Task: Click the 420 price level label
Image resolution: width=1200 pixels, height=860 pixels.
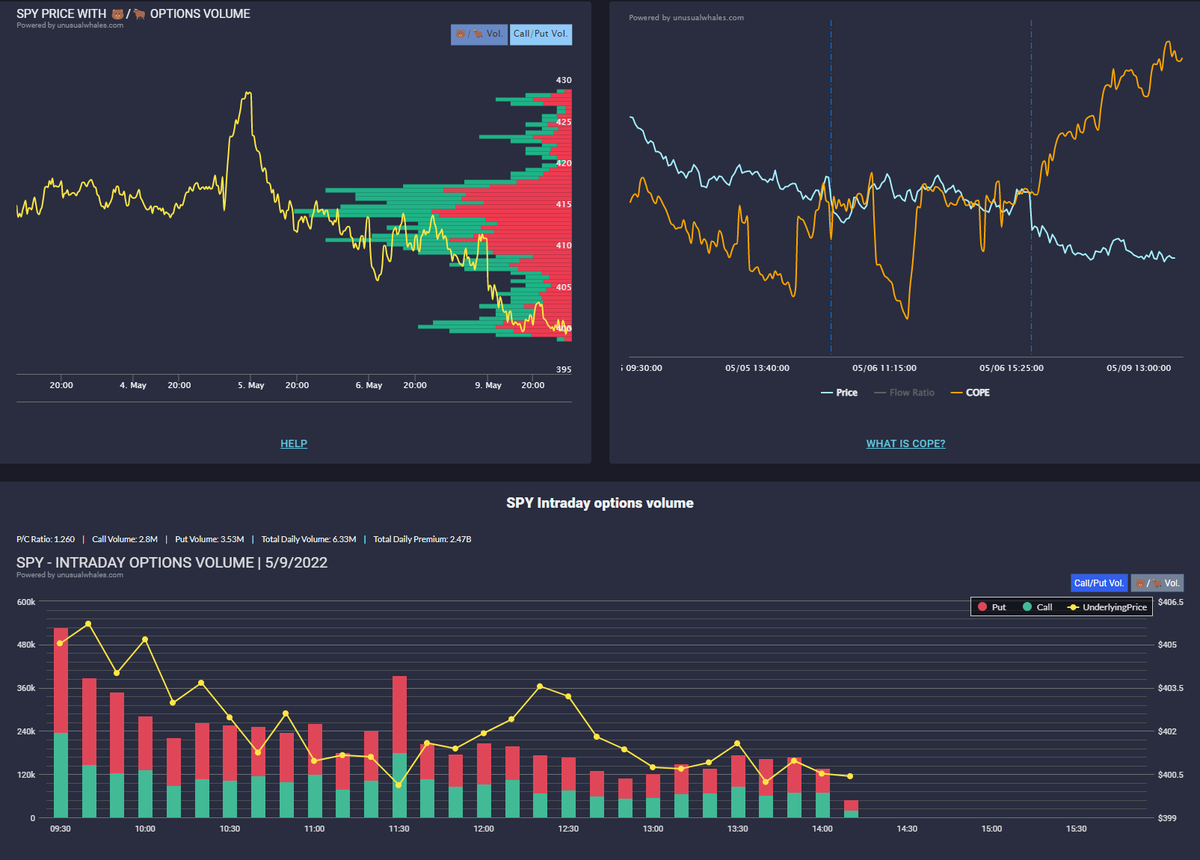Action: 564,163
